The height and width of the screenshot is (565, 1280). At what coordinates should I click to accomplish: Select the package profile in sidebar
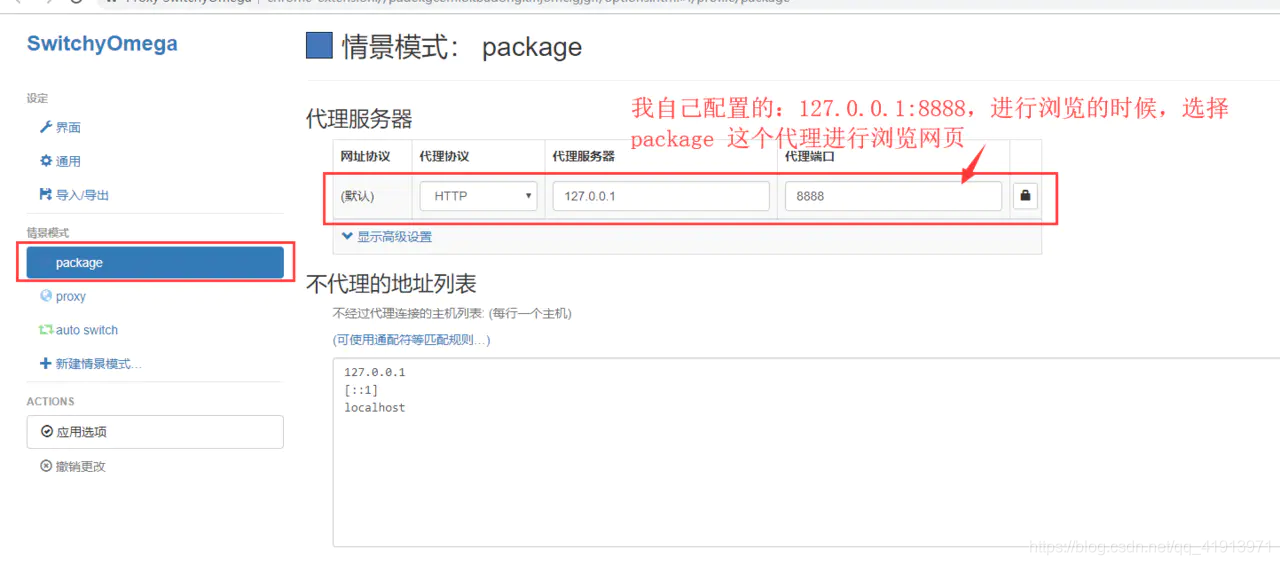(155, 263)
